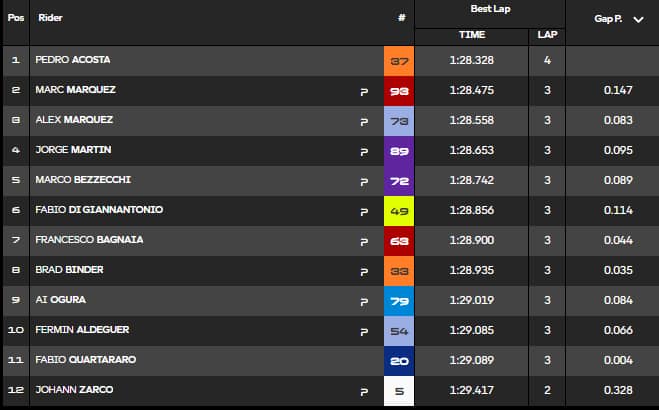
Task: Click the pit icon beside Ai Ogura
Action: [364, 302]
